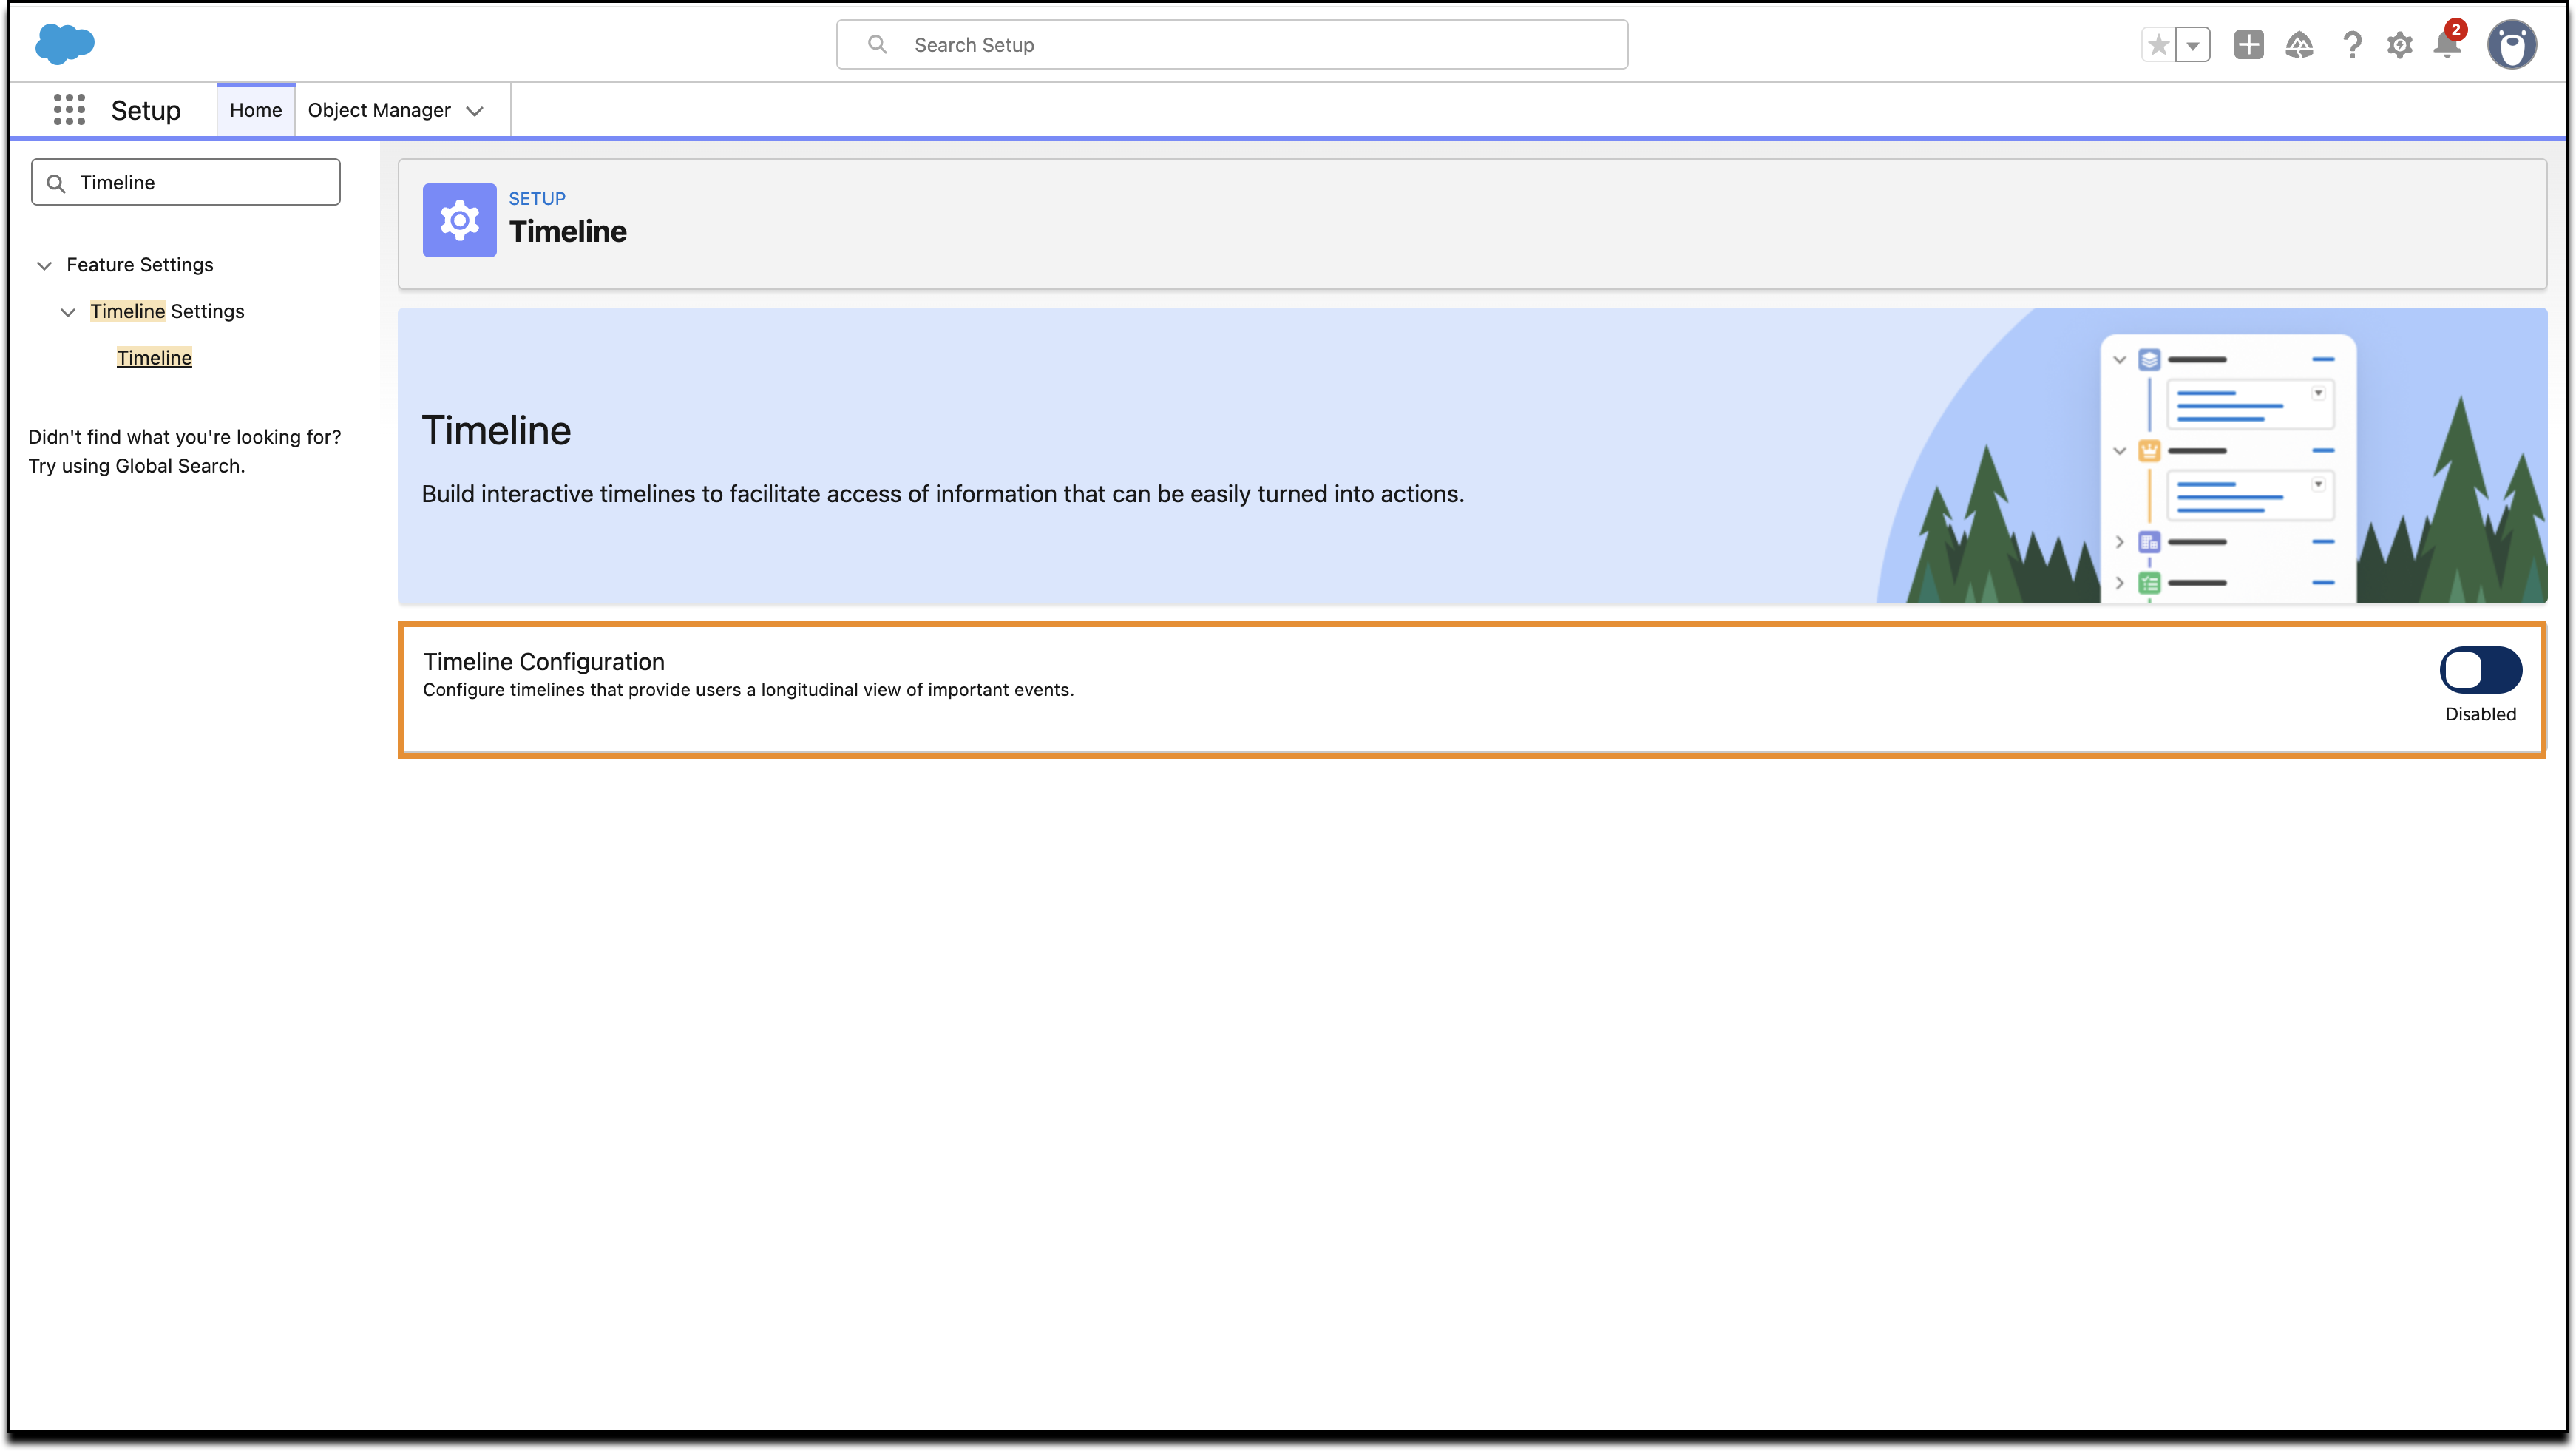
Task: Enable the Timeline Configuration toggle
Action: click(x=2480, y=670)
